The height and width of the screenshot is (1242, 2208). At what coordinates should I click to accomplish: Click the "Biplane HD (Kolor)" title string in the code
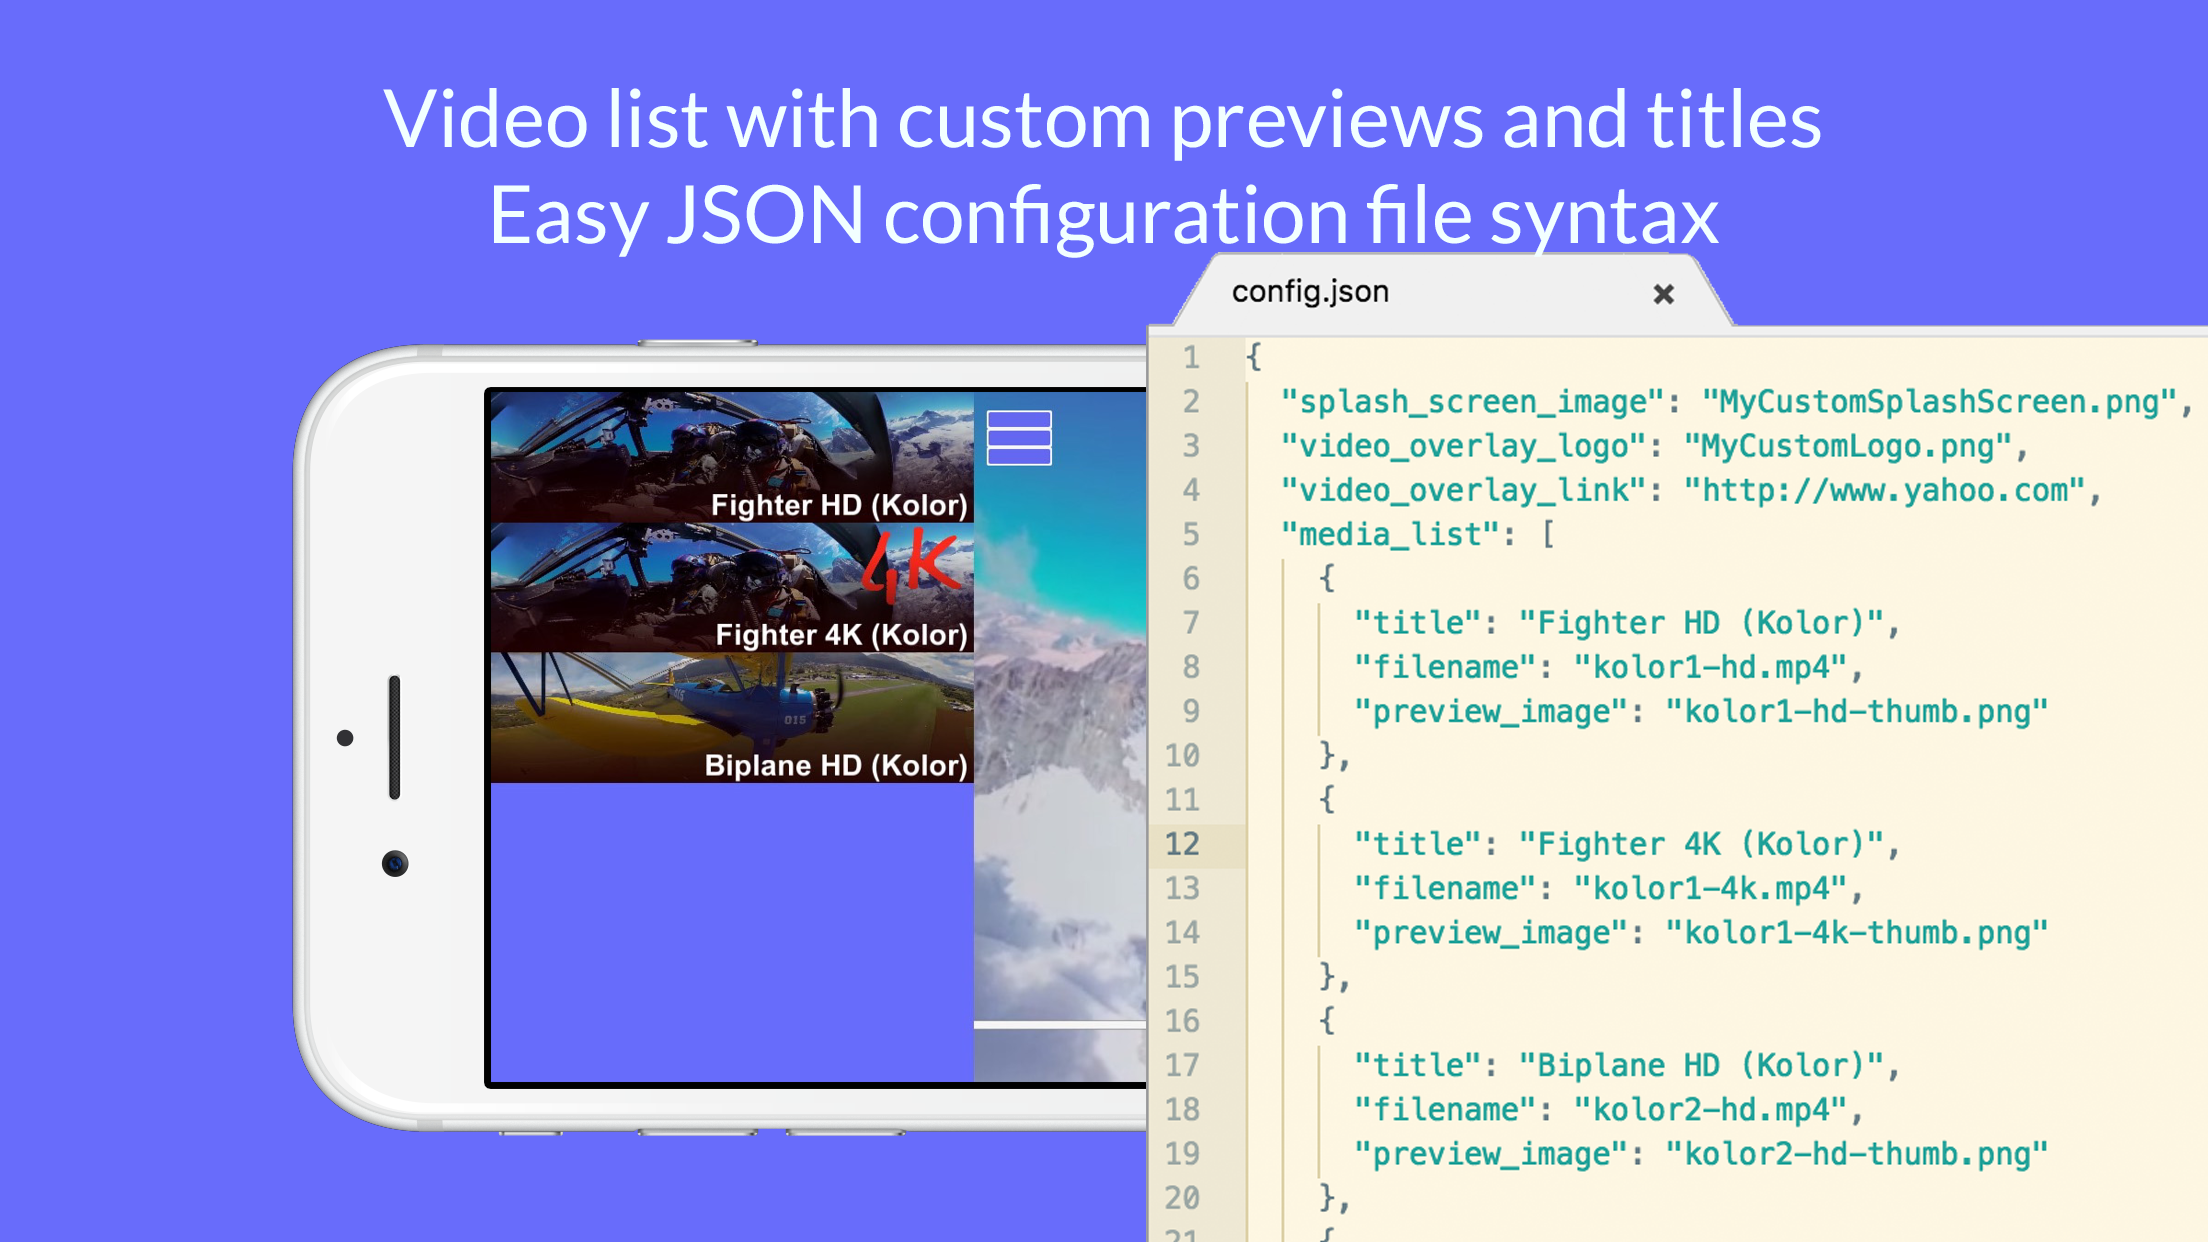click(1702, 1065)
